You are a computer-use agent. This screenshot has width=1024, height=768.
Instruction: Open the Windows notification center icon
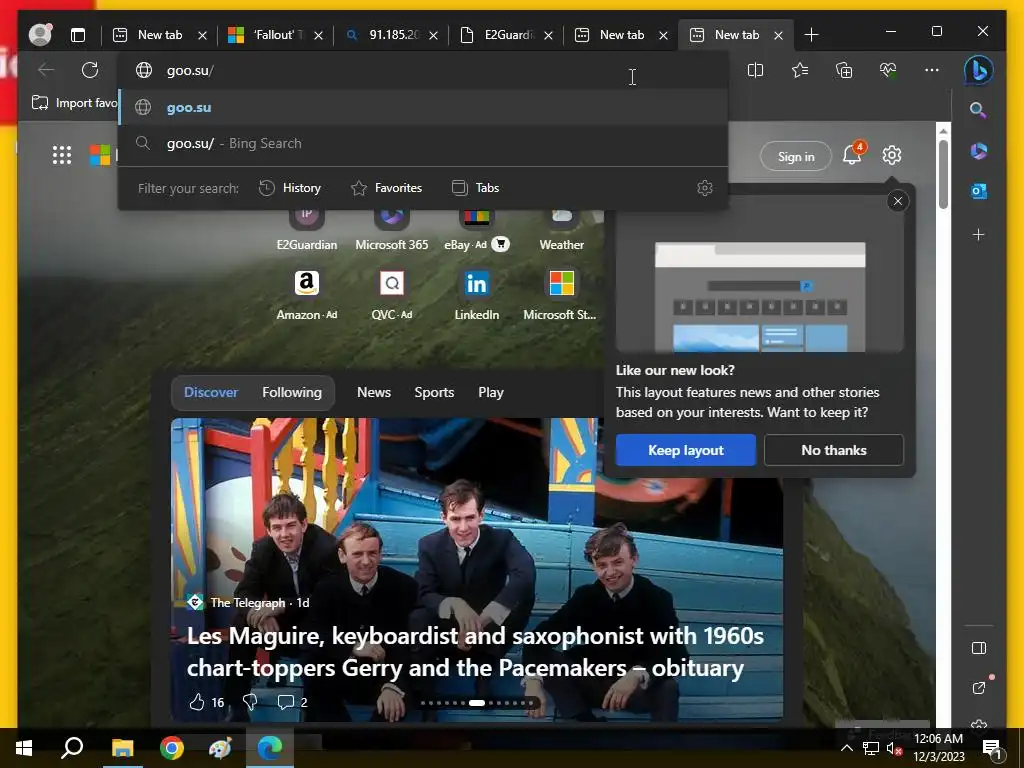tap(992, 749)
